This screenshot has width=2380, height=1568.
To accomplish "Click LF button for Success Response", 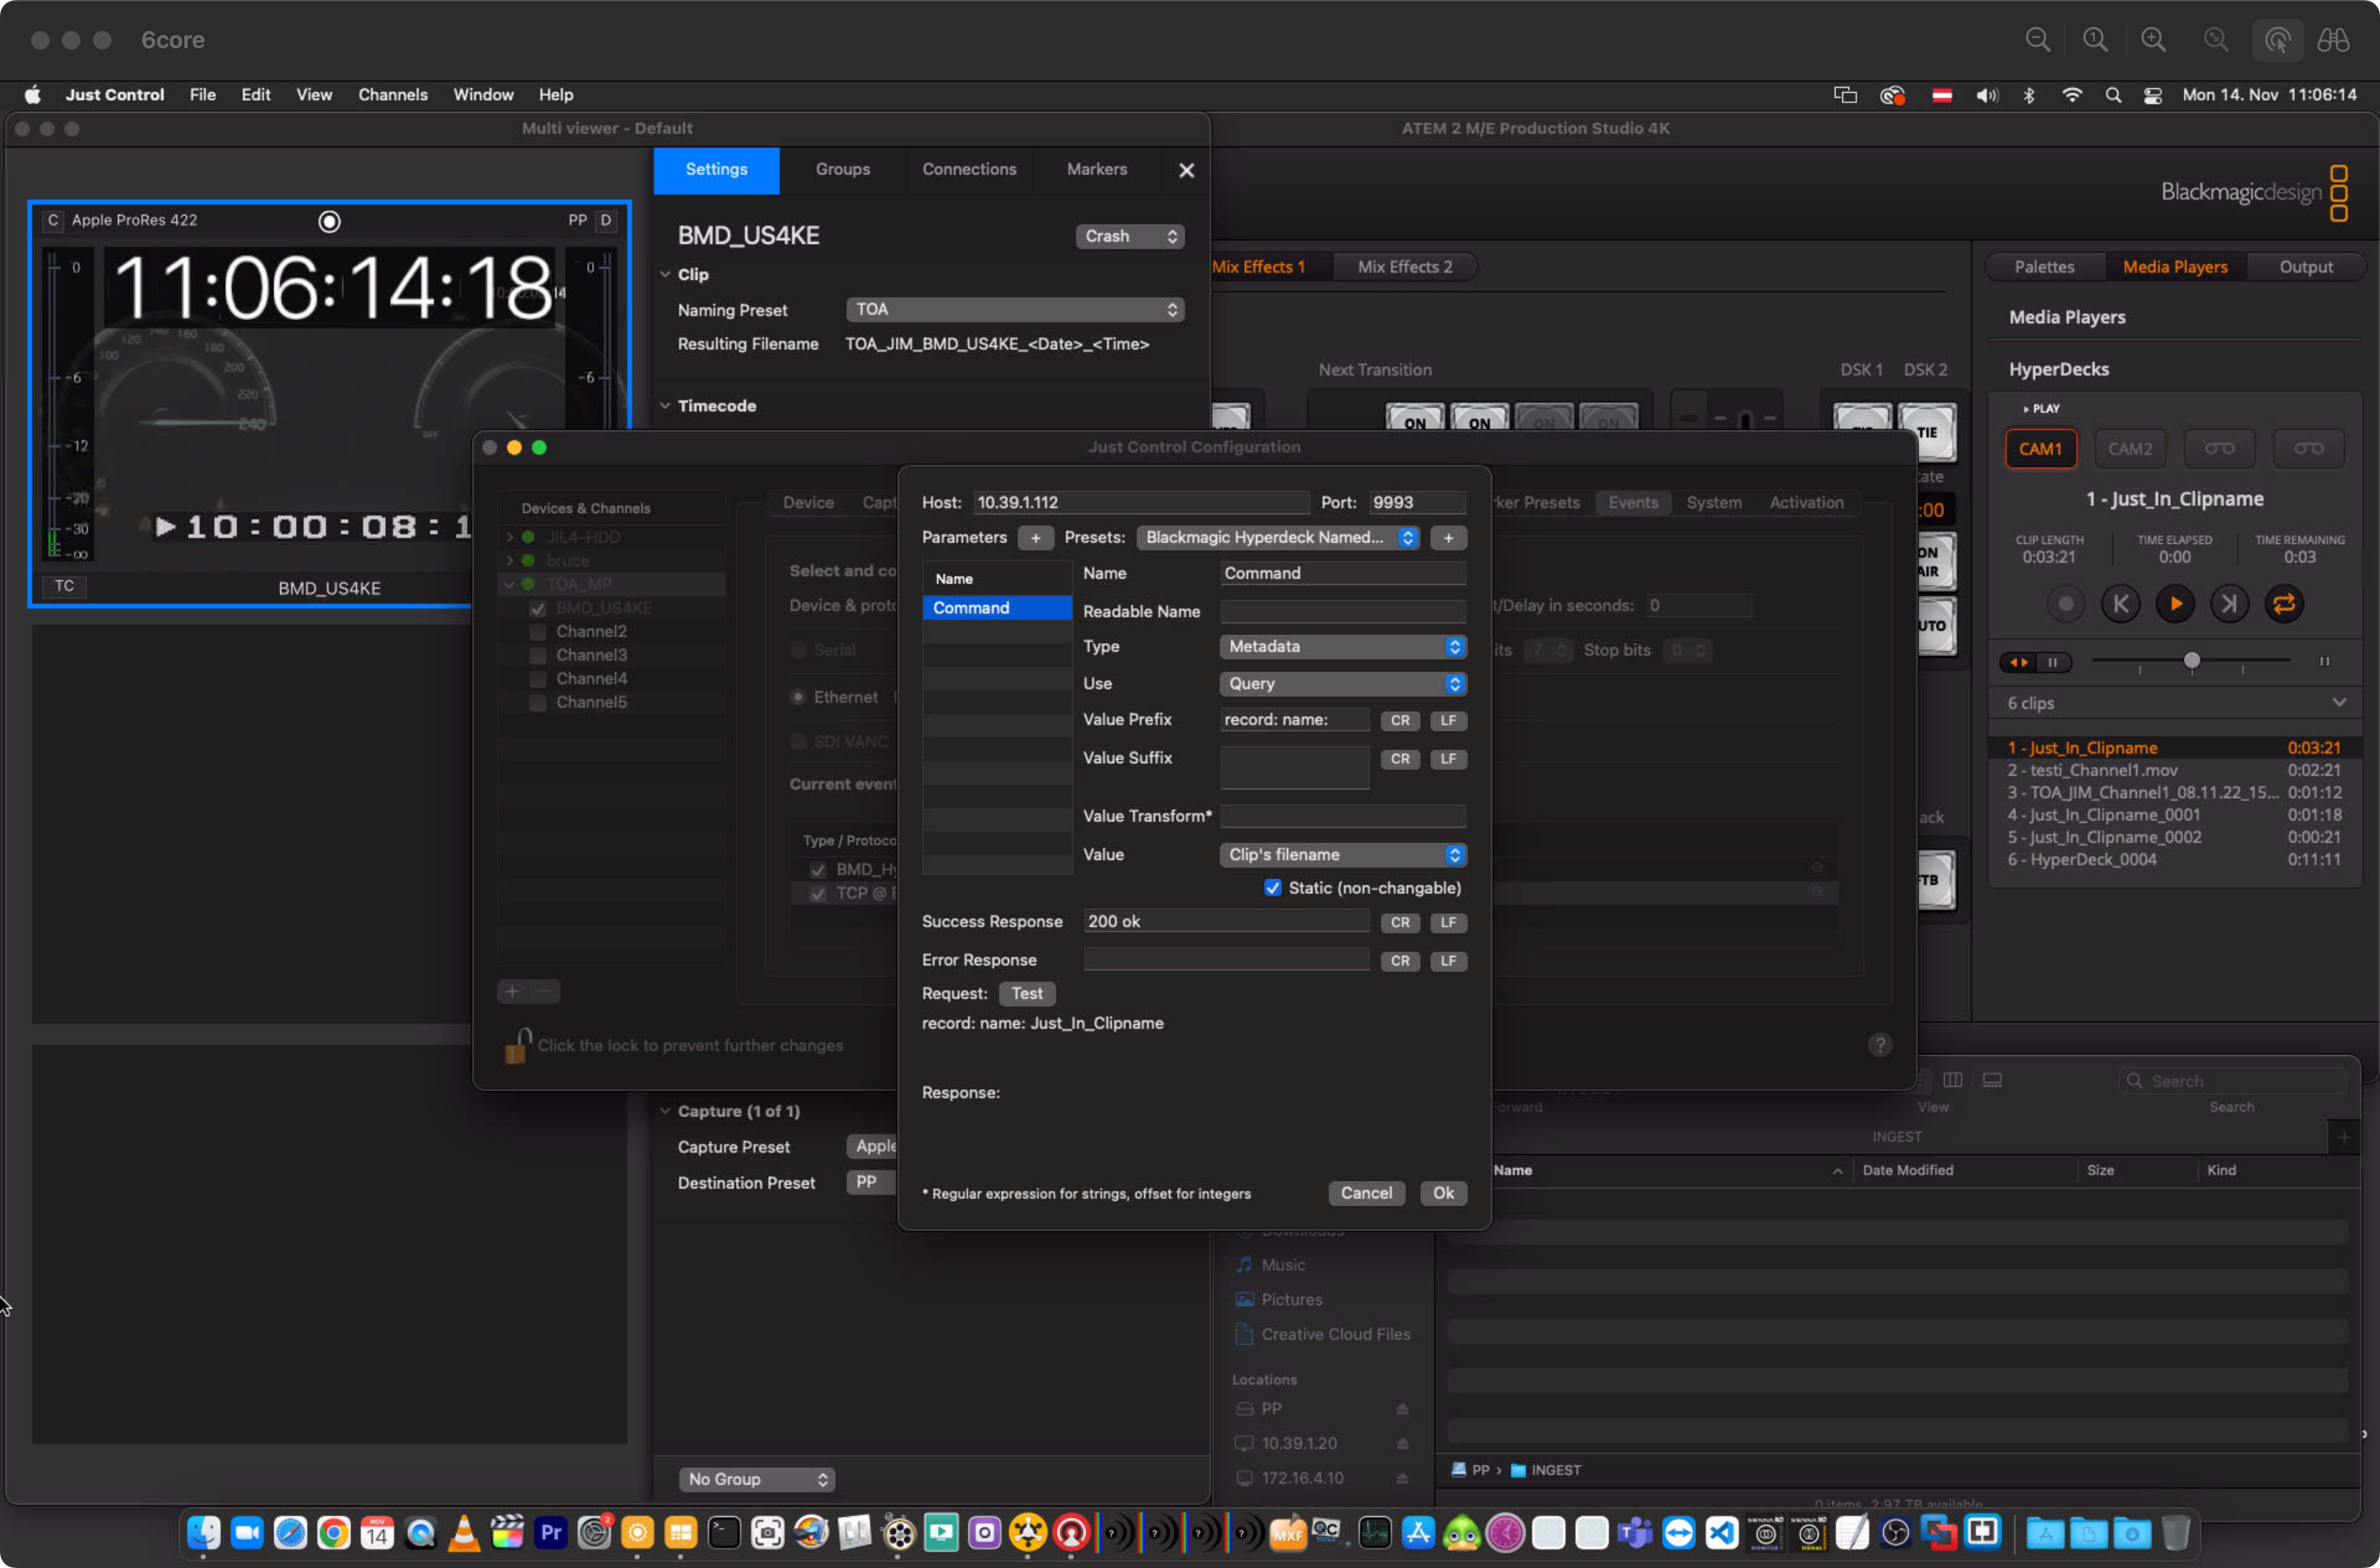I will pyautogui.click(x=1448, y=923).
